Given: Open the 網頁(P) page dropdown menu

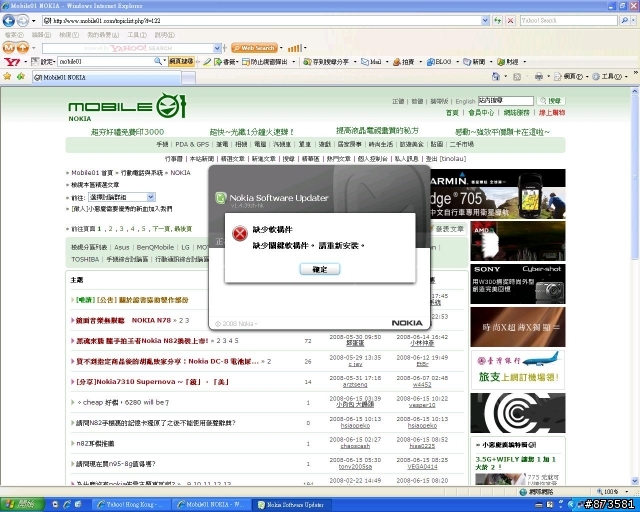Looking at the screenshot, I should [569, 76].
